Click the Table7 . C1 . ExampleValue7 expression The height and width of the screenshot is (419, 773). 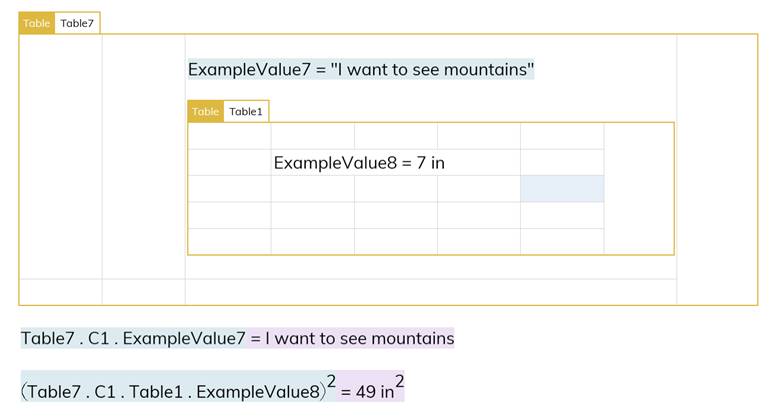click(x=133, y=338)
